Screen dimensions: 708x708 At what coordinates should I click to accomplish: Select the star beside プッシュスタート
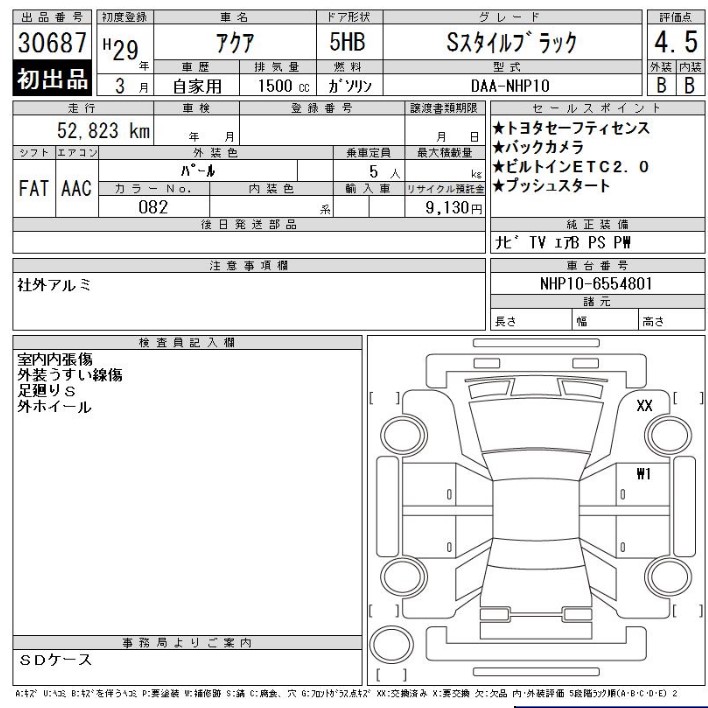[x=499, y=186]
